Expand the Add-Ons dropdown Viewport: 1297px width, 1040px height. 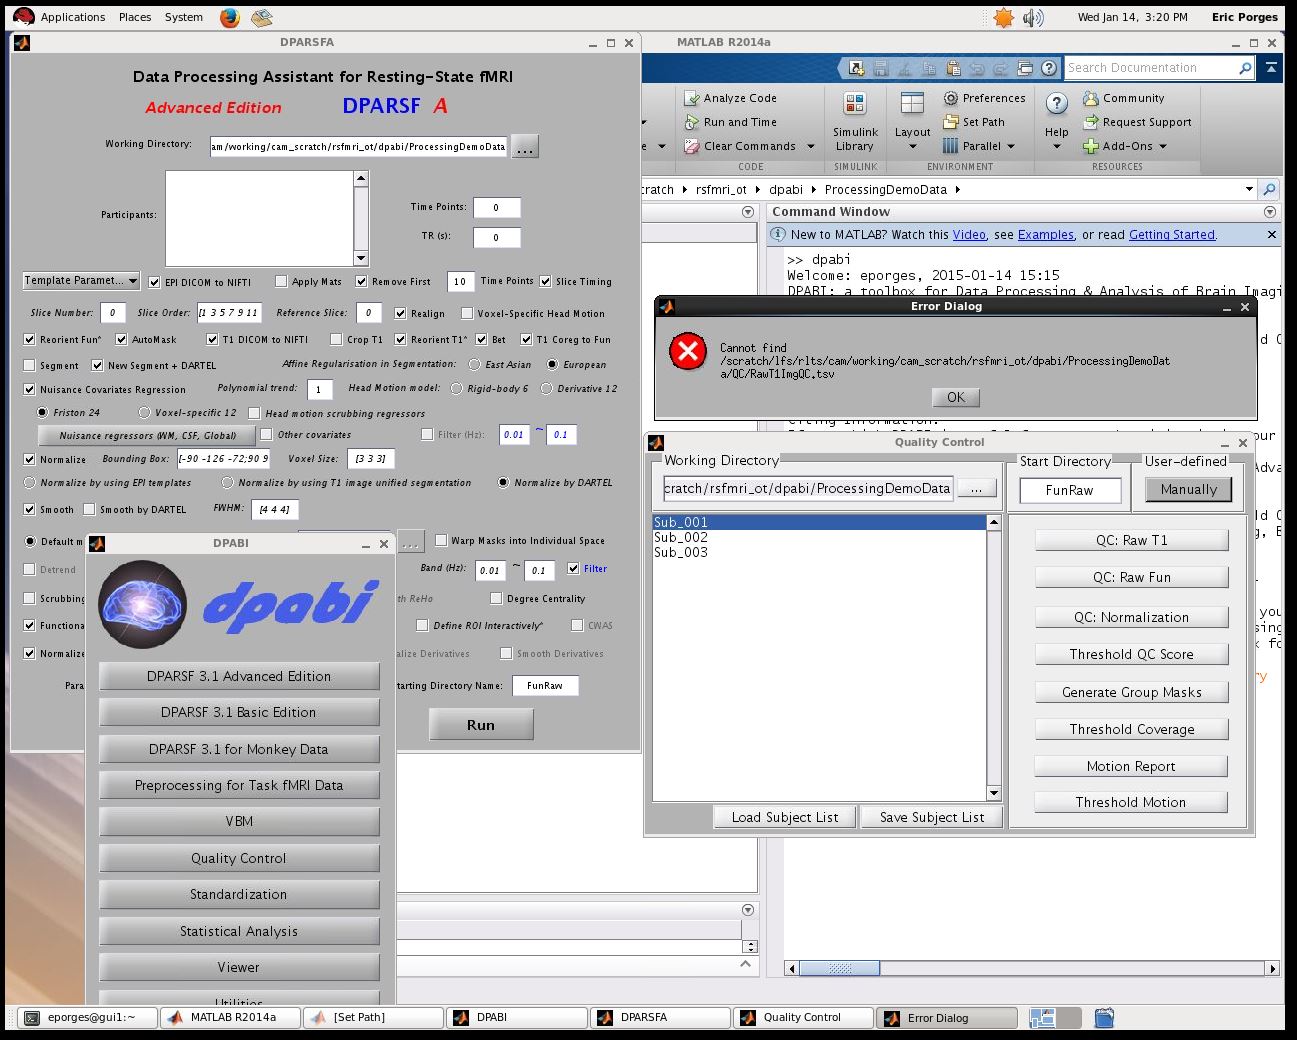click(x=1163, y=146)
